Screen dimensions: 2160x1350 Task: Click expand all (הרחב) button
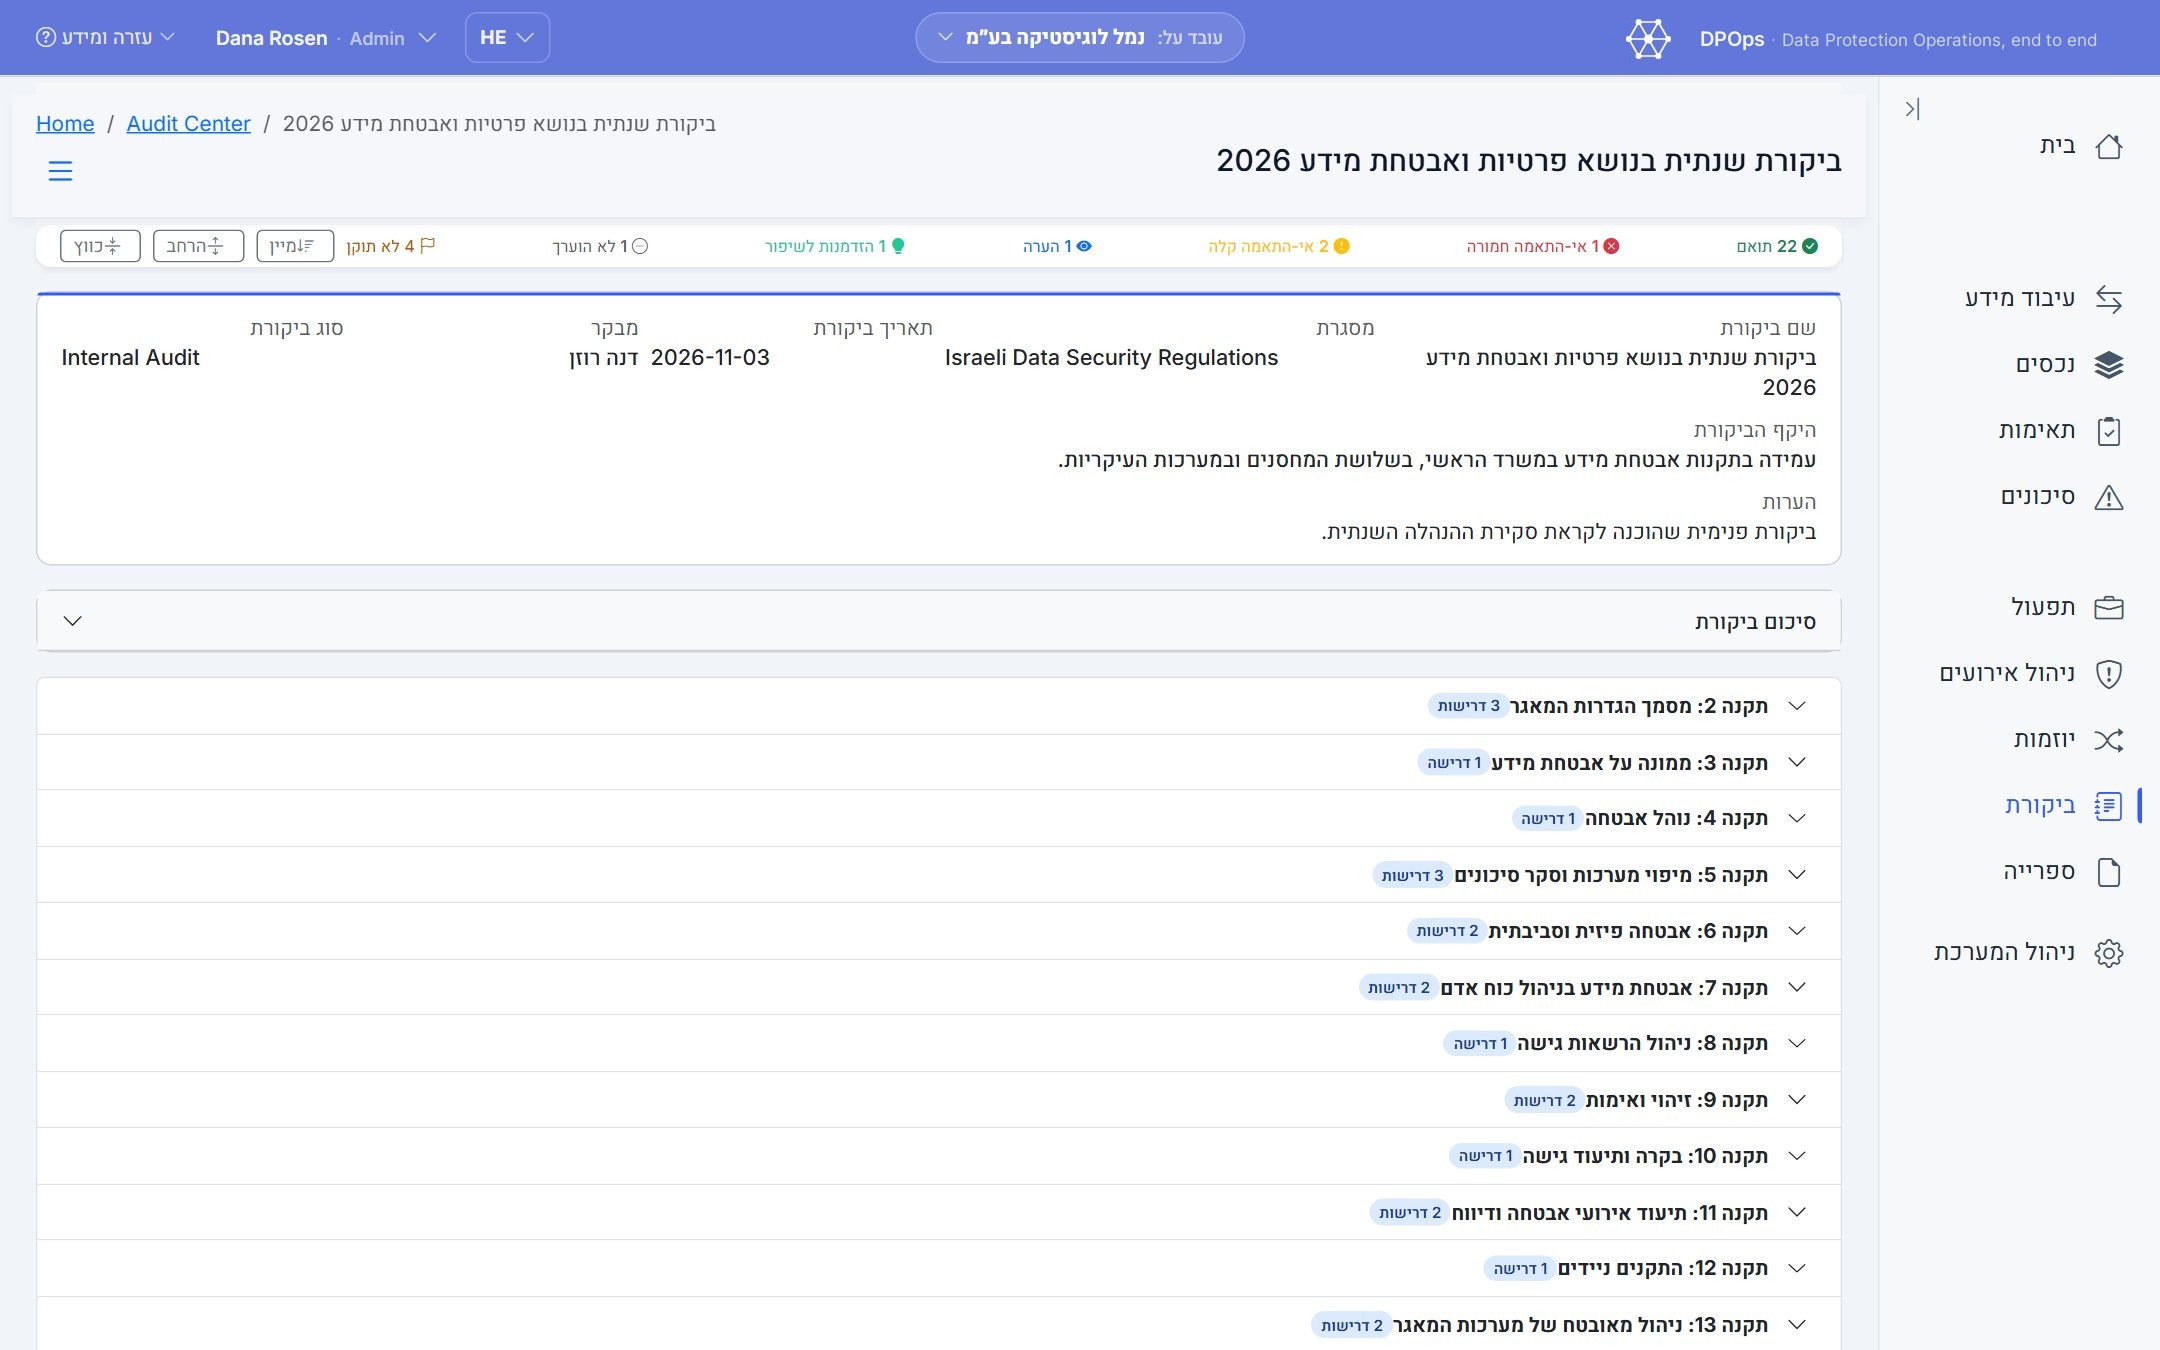point(198,246)
